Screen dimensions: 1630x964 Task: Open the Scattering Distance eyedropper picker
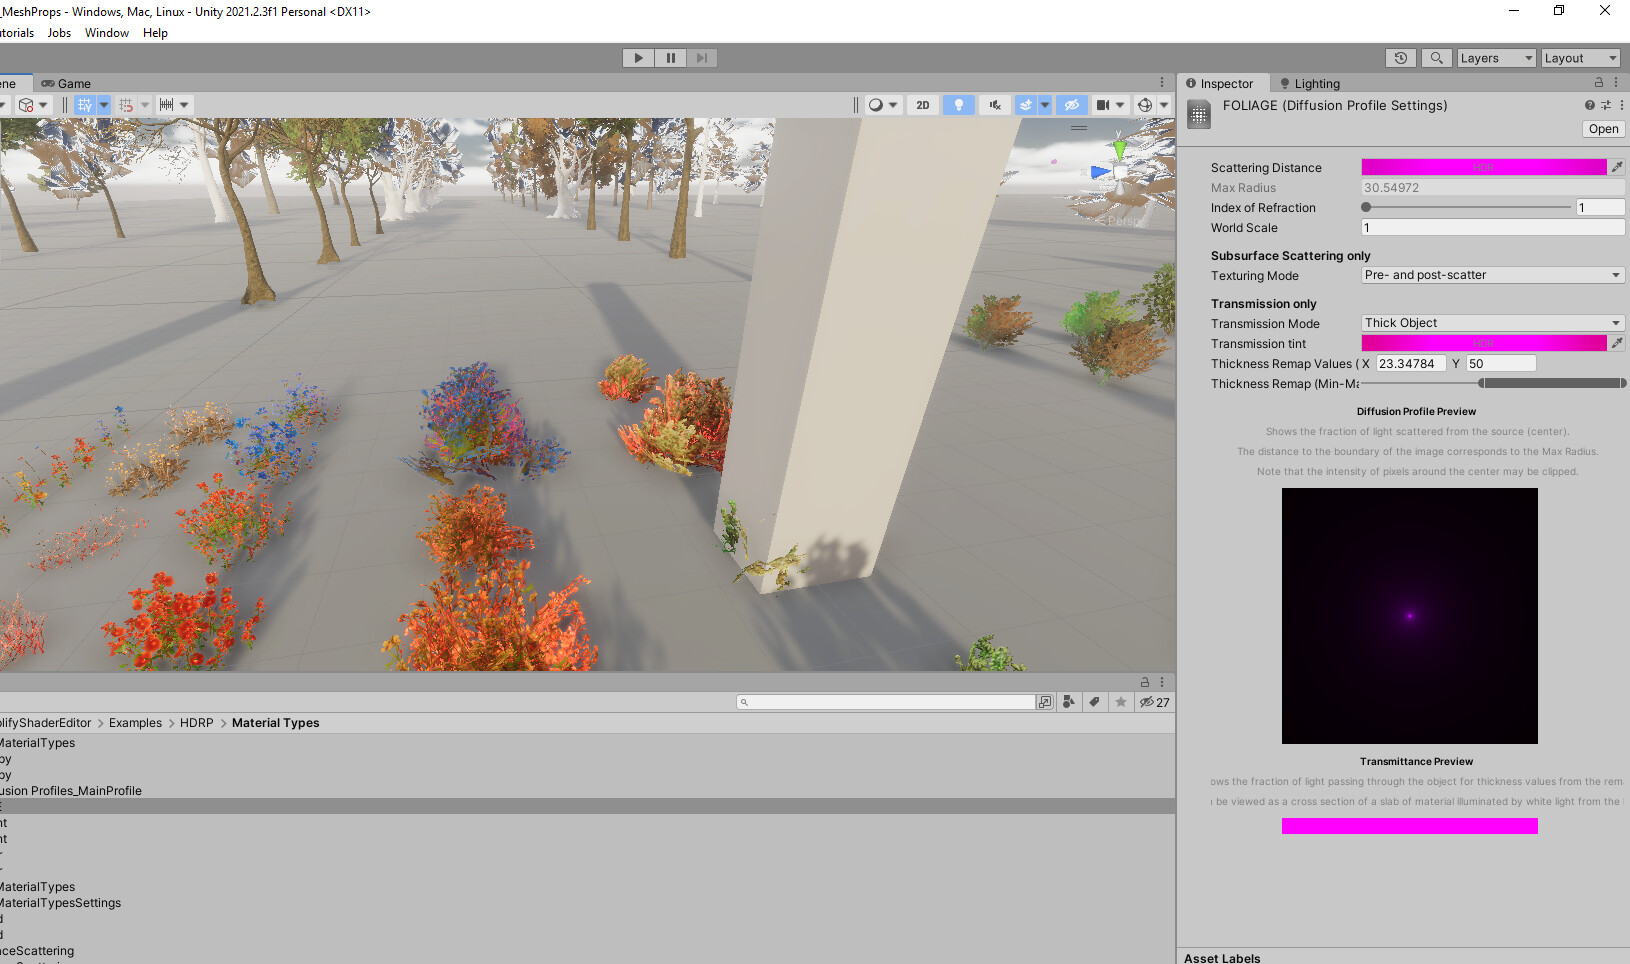click(1618, 167)
